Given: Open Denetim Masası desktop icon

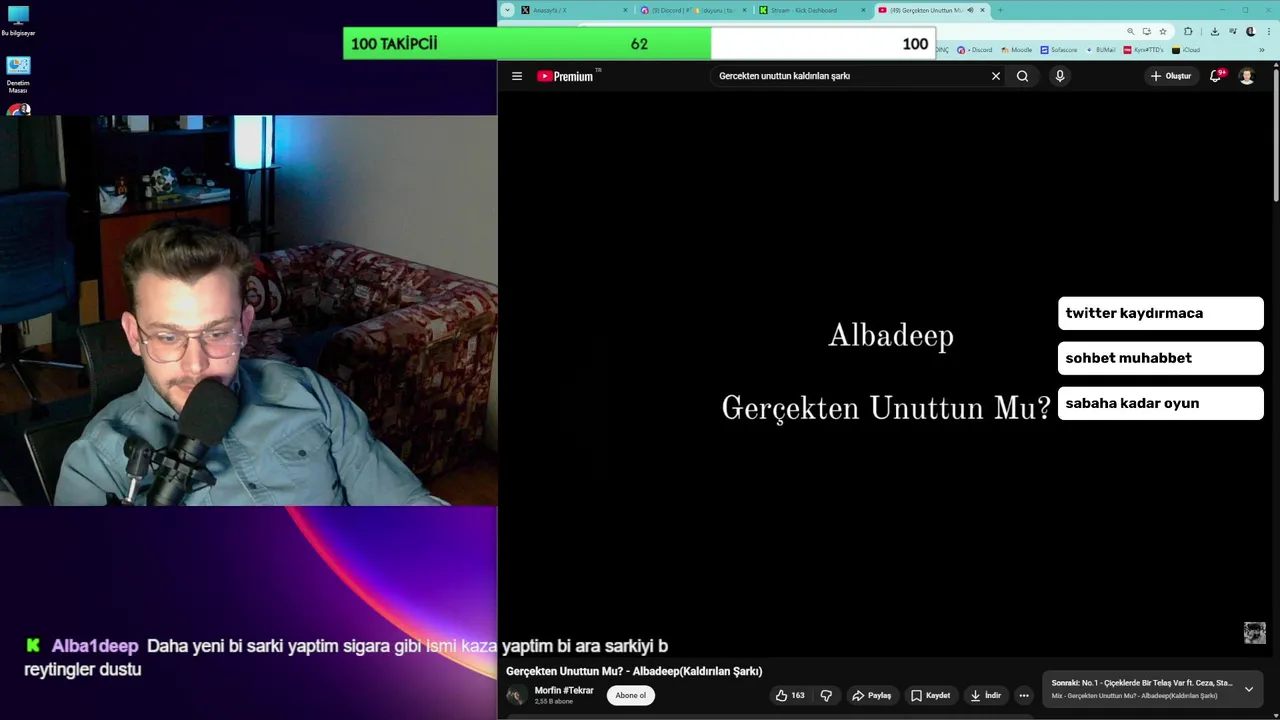Looking at the screenshot, I should (18, 75).
